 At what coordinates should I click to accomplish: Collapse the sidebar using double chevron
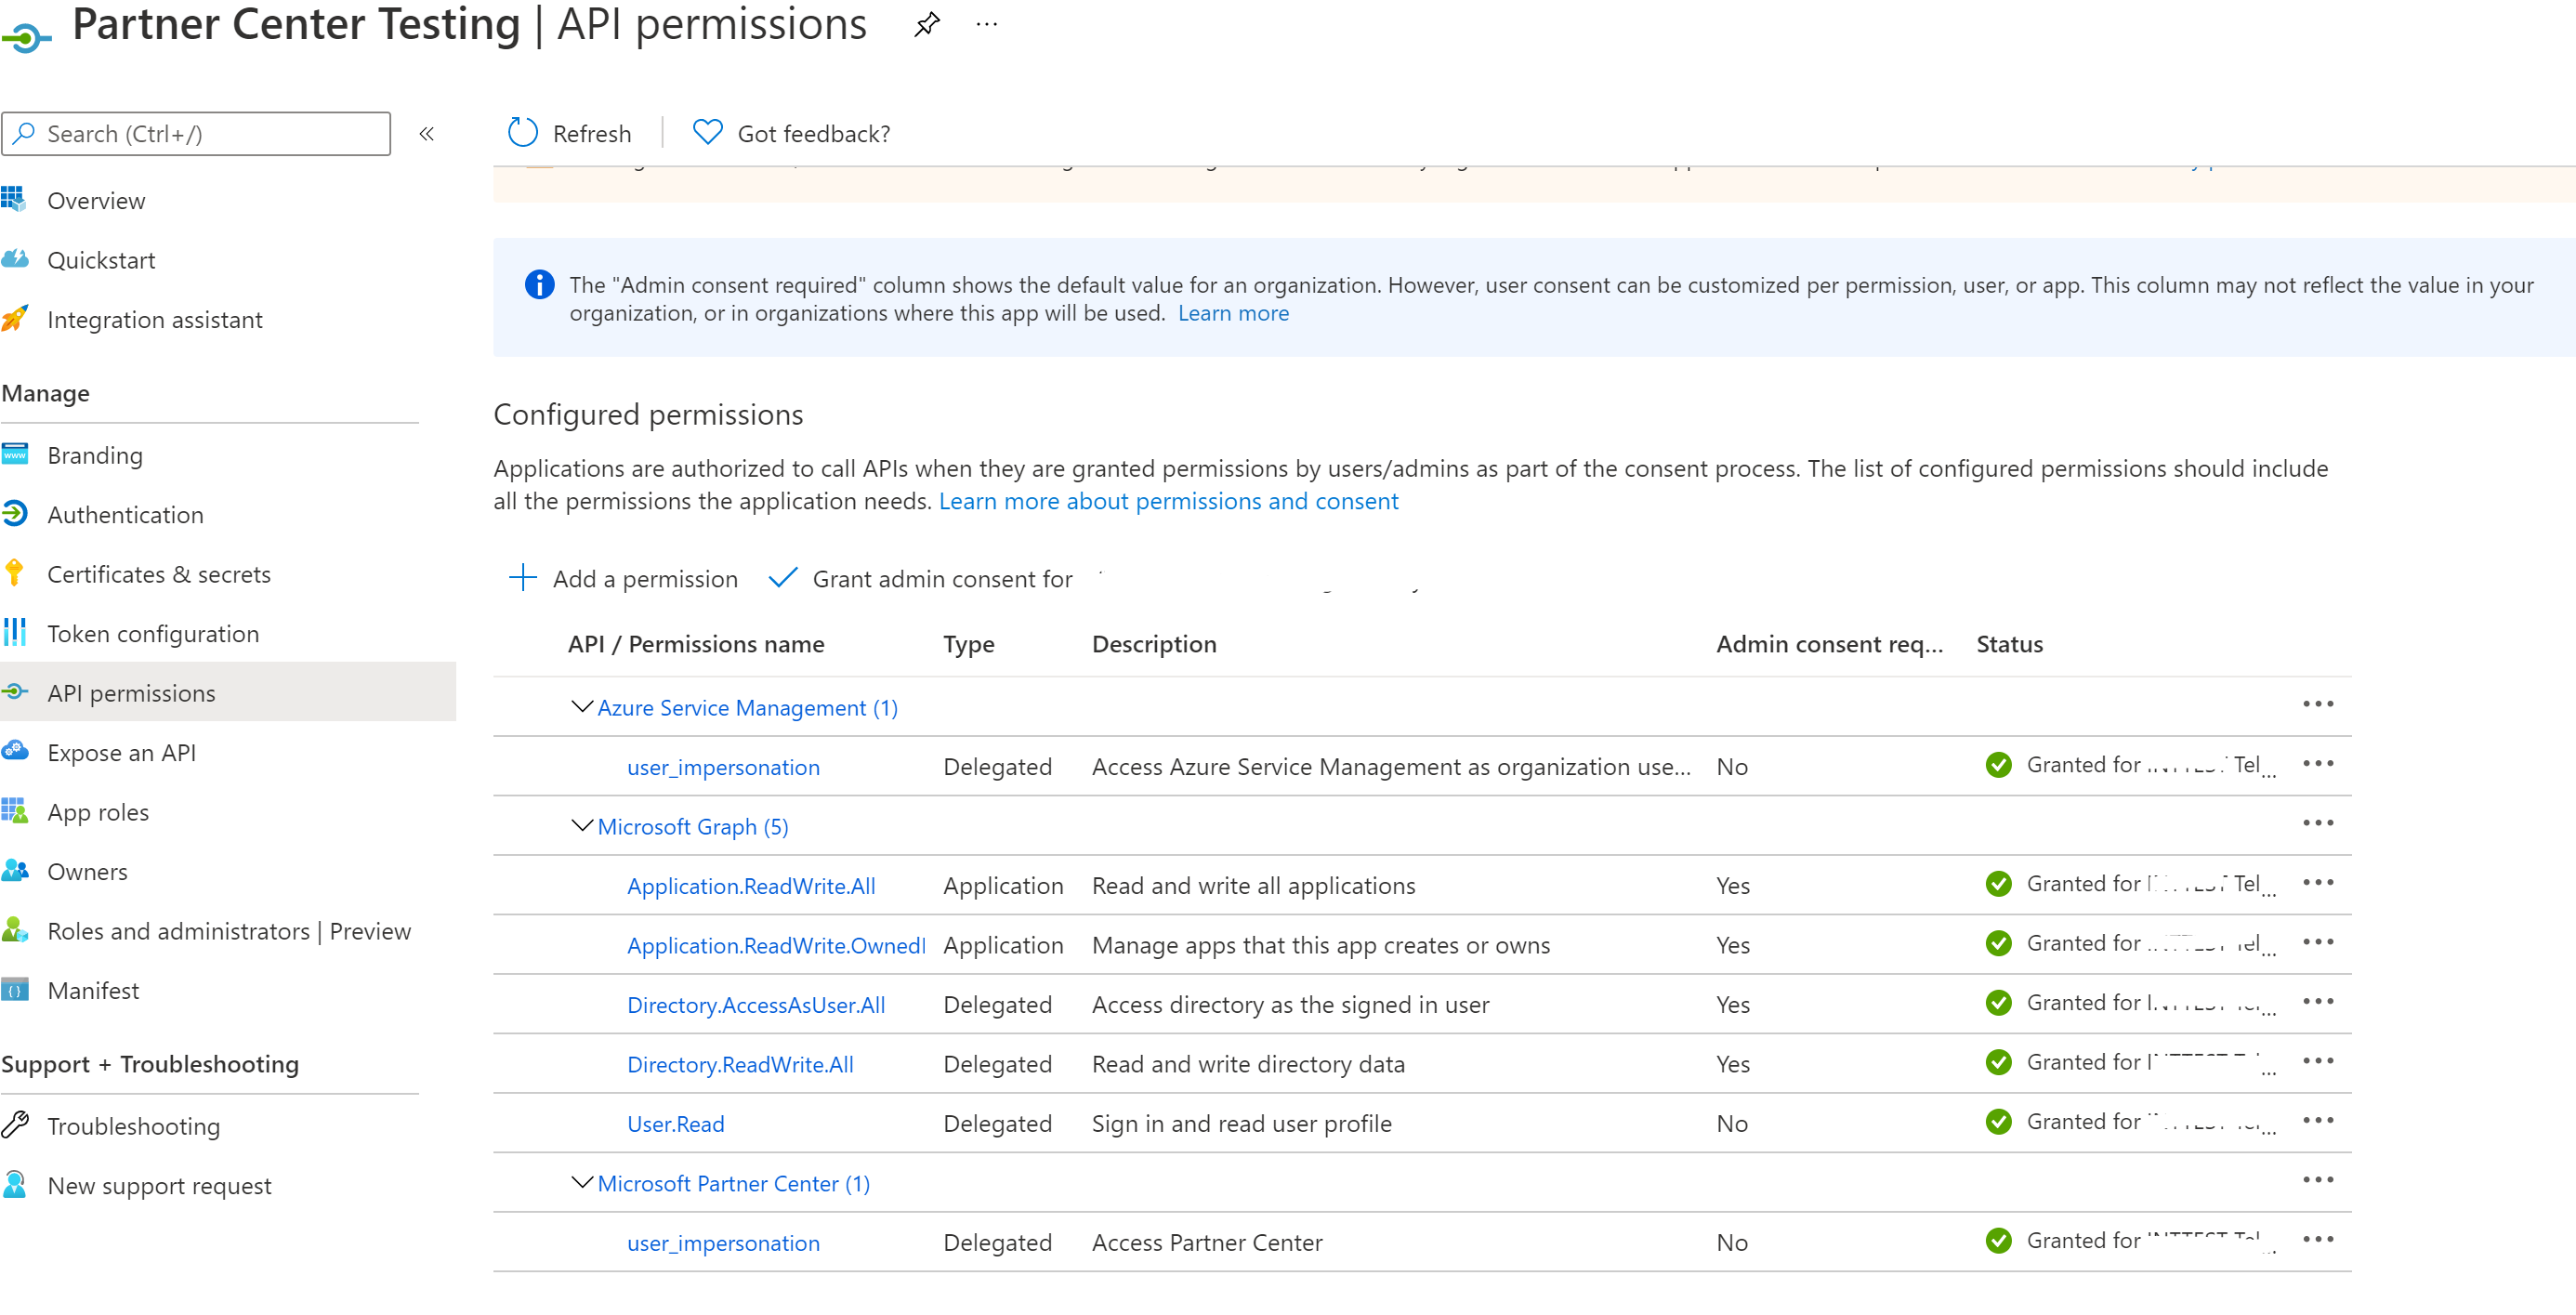tap(427, 134)
